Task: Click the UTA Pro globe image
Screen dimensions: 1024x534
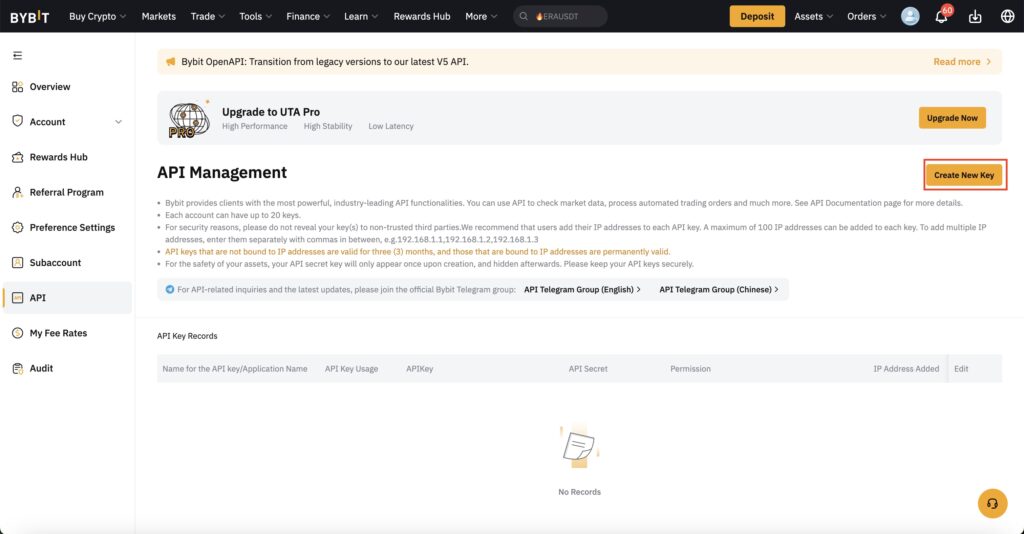Action: 189,119
